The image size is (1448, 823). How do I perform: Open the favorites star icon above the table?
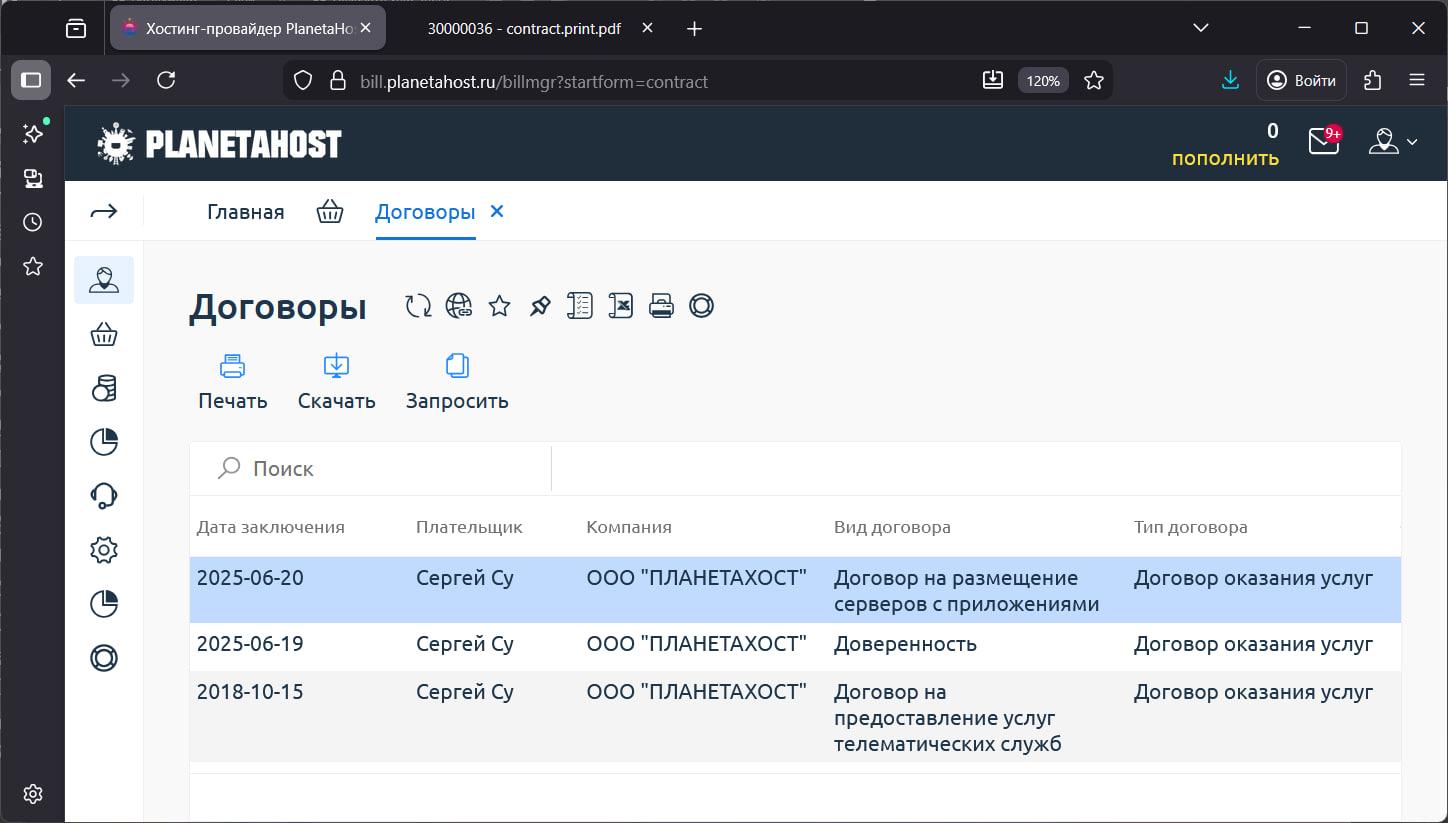[498, 305]
